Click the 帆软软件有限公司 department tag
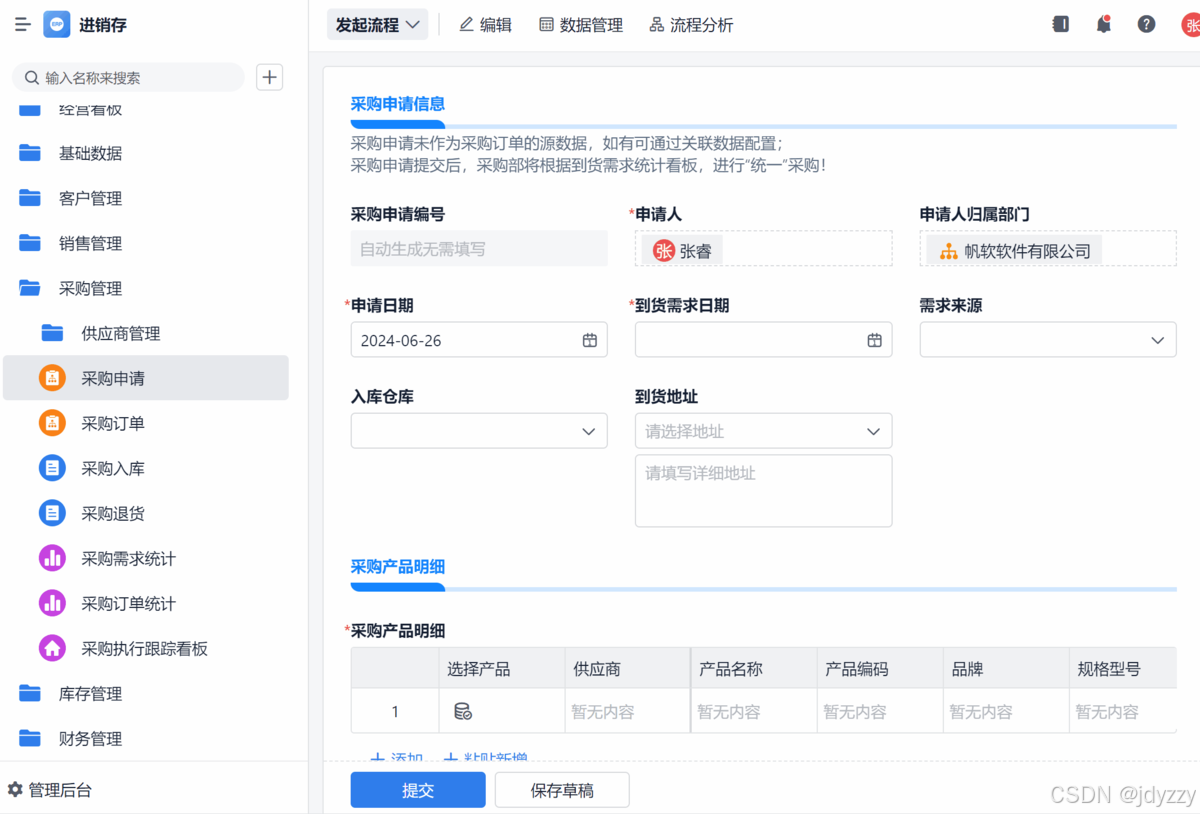 1015,250
